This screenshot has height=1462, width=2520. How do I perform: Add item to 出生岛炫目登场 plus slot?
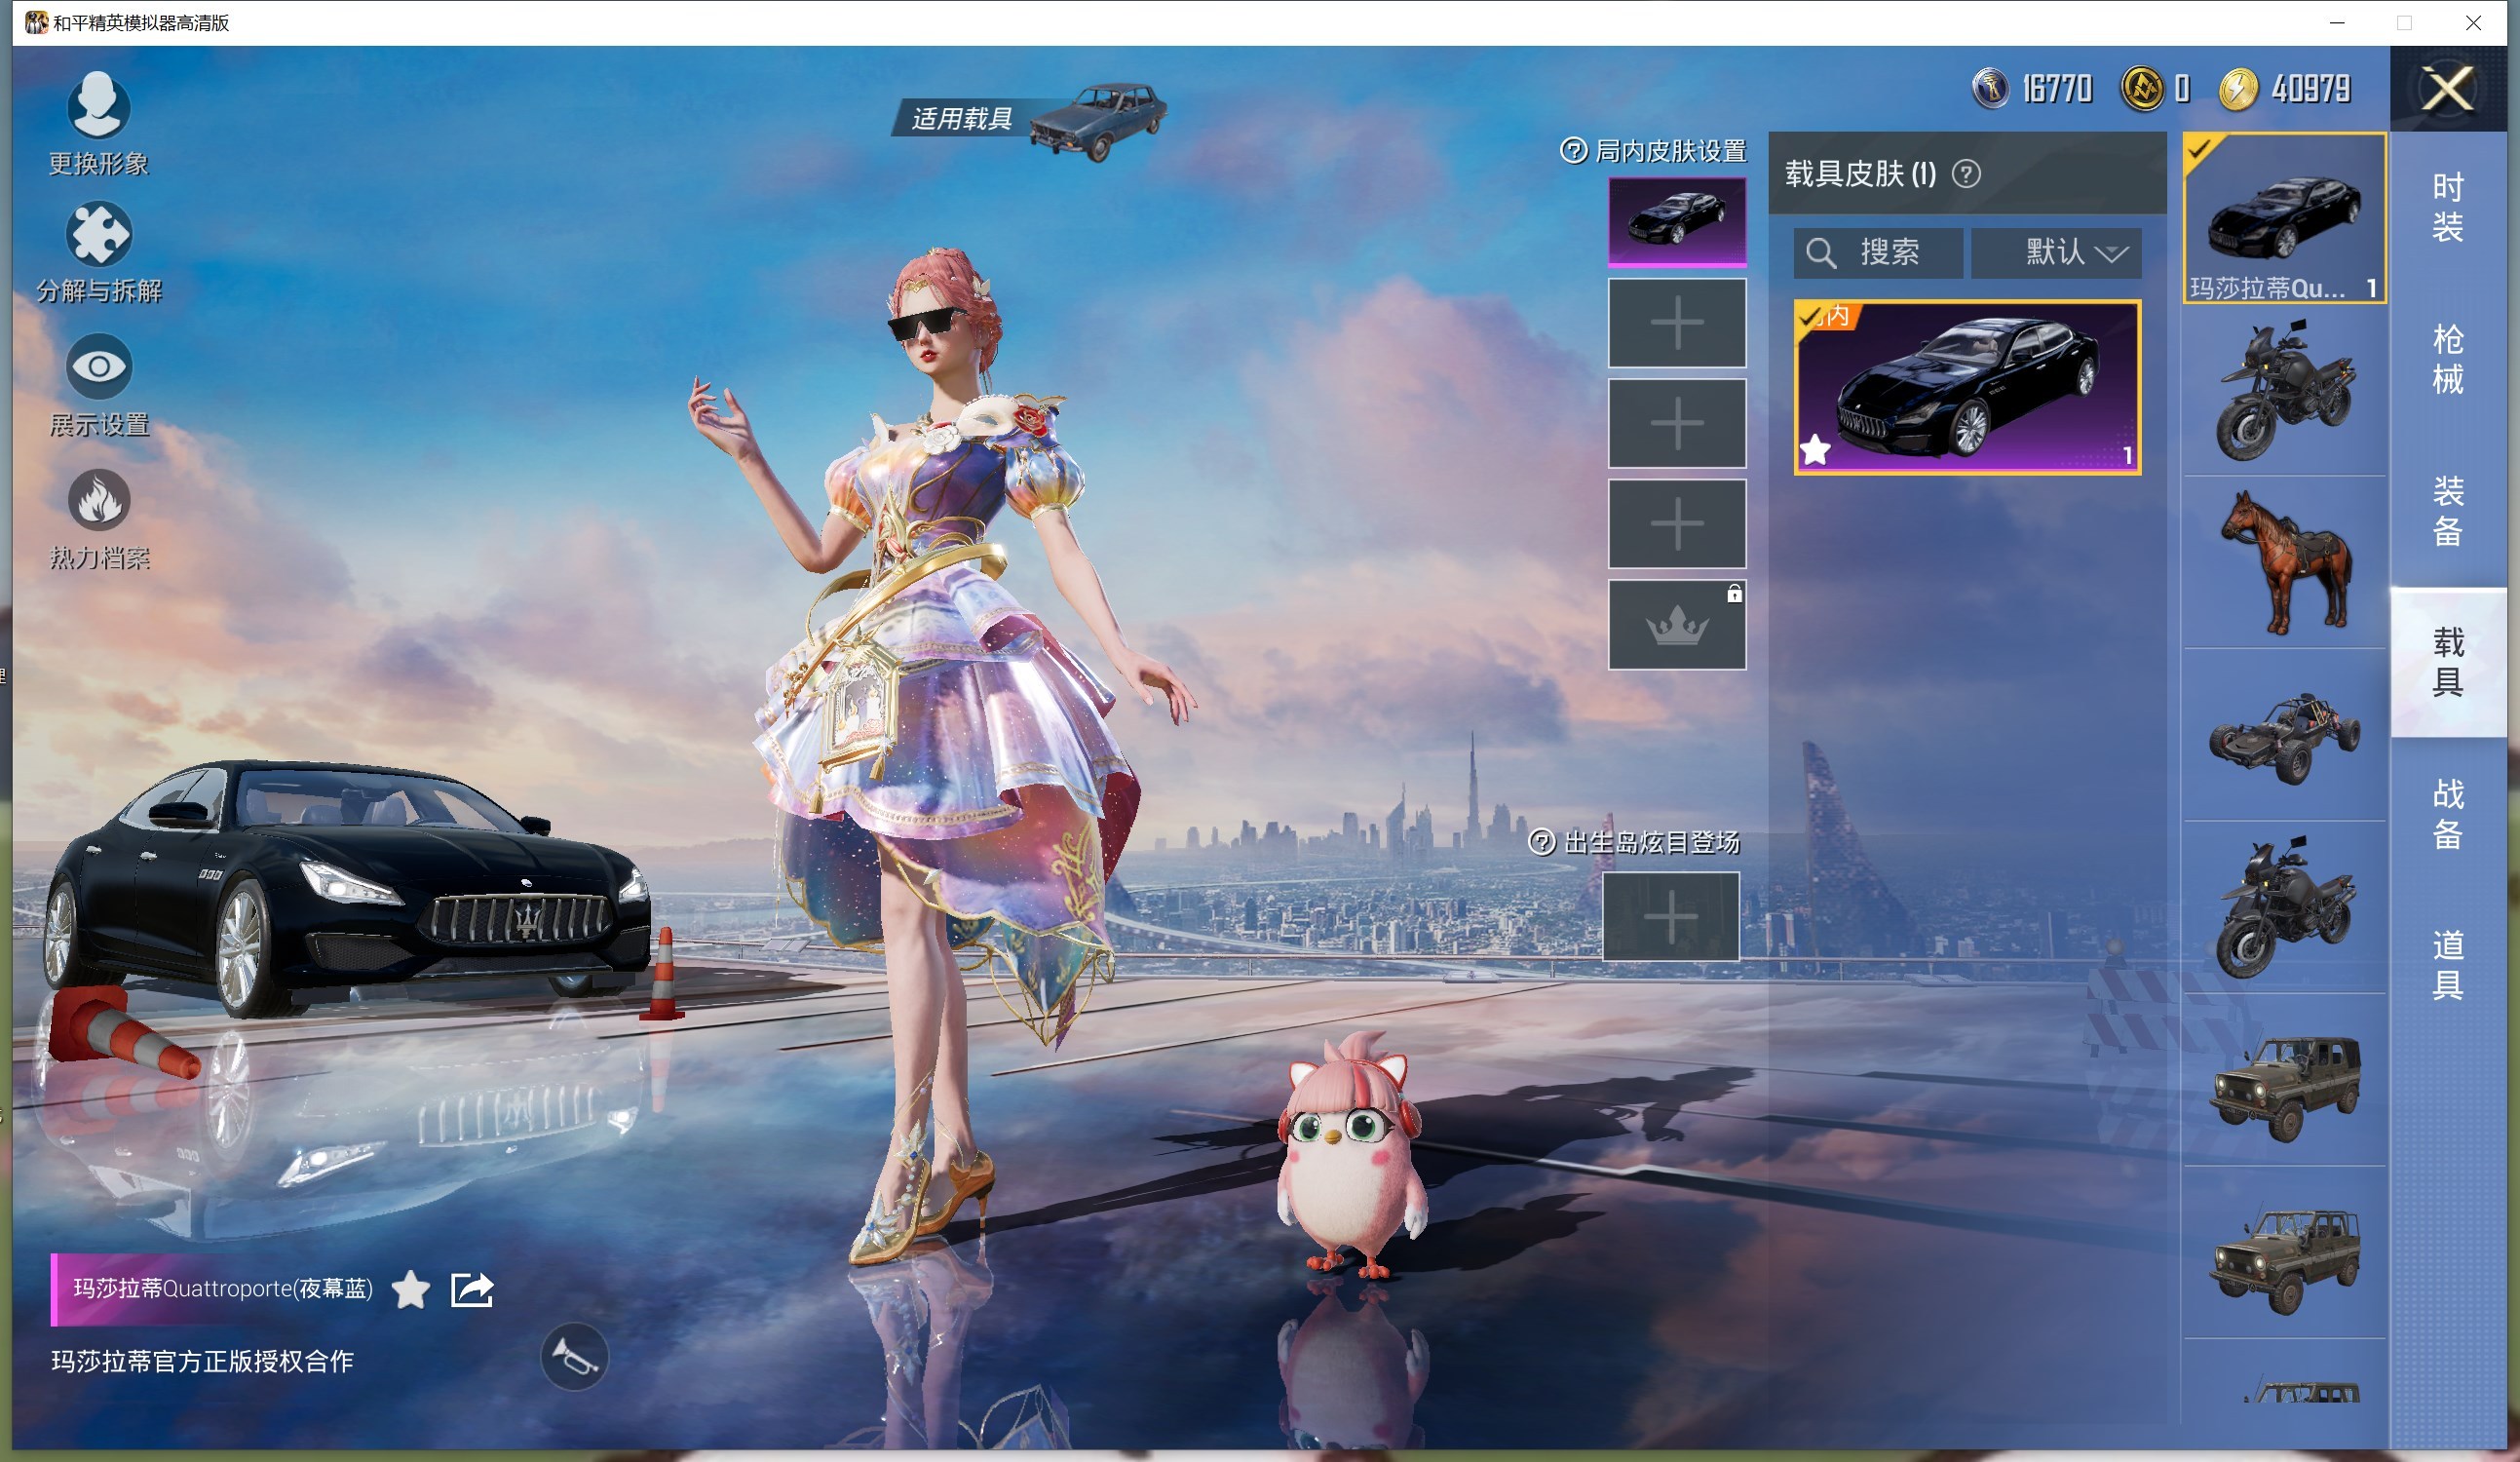1671,916
